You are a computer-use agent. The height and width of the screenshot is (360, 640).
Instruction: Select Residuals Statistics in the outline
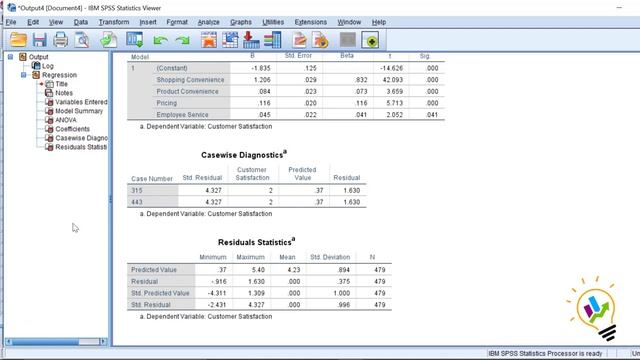(x=81, y=147)
